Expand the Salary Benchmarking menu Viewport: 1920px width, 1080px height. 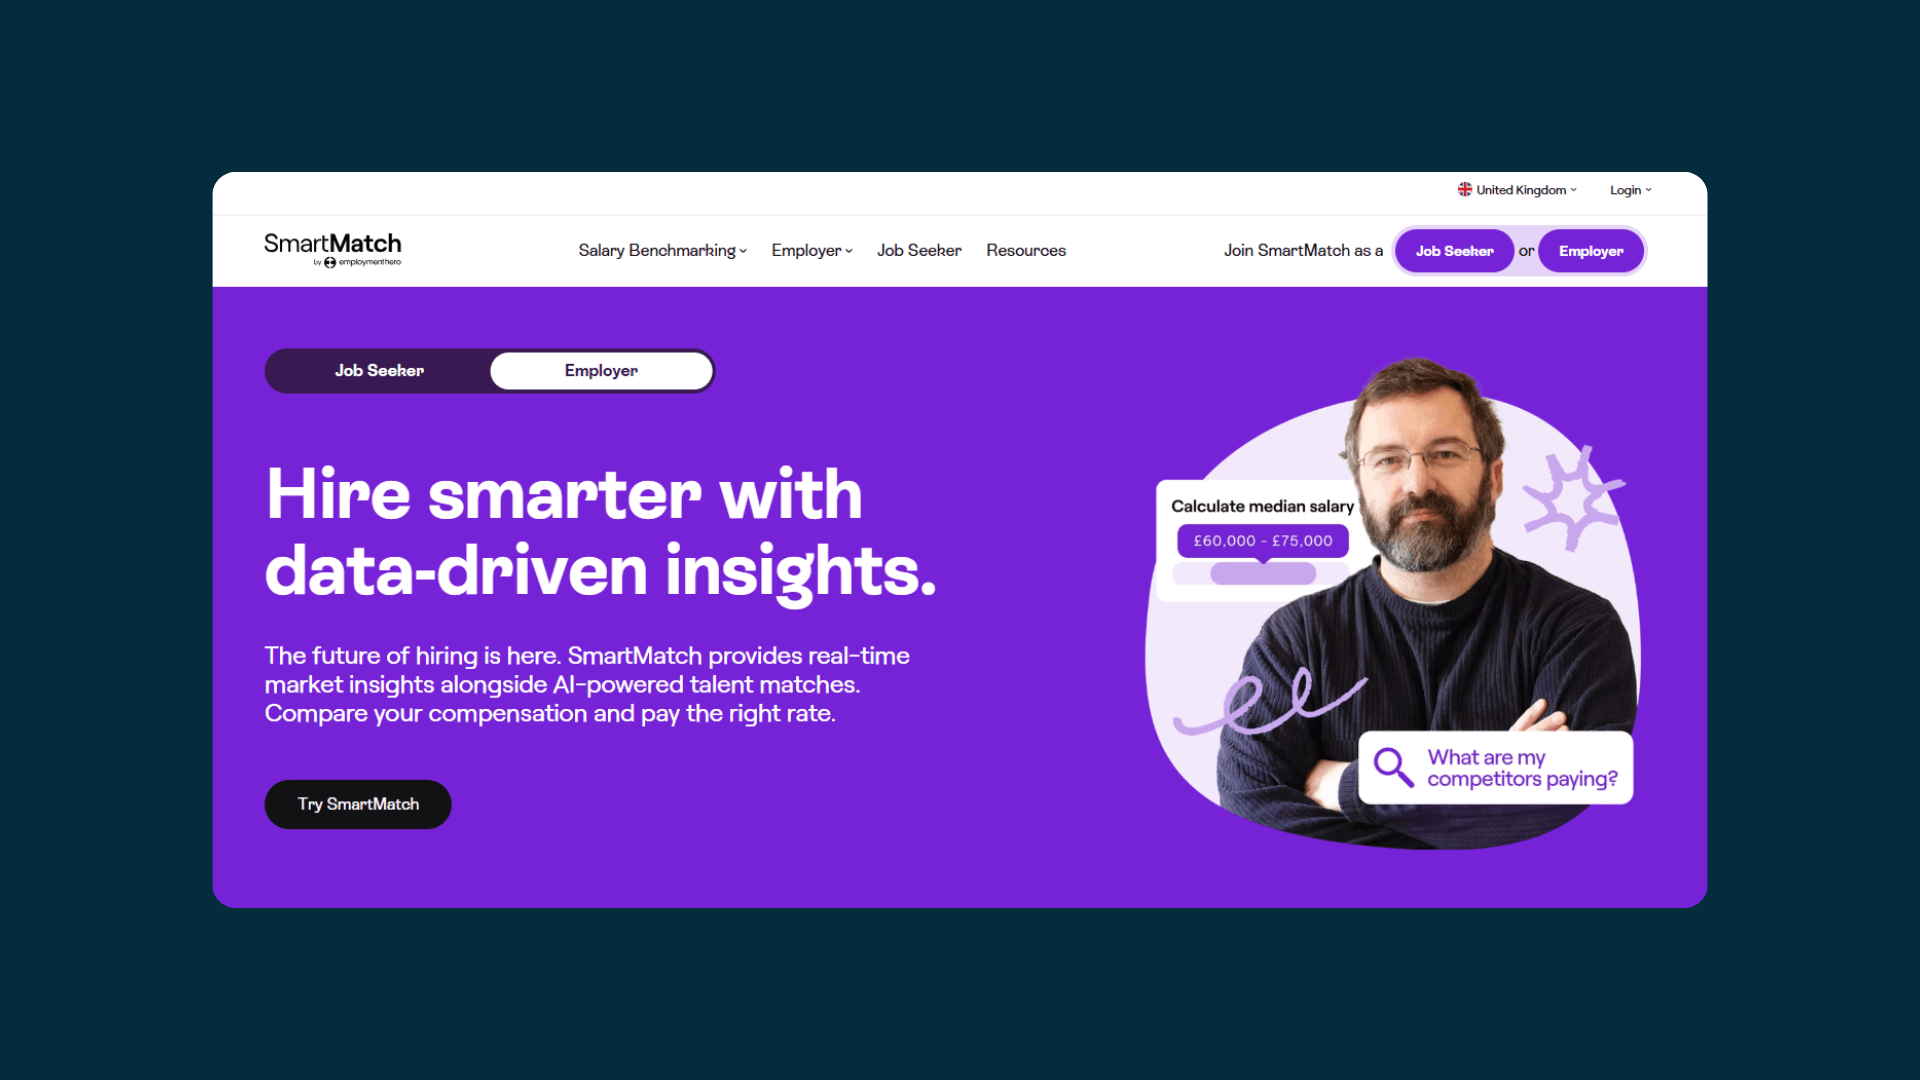click(x=662, y=251)
